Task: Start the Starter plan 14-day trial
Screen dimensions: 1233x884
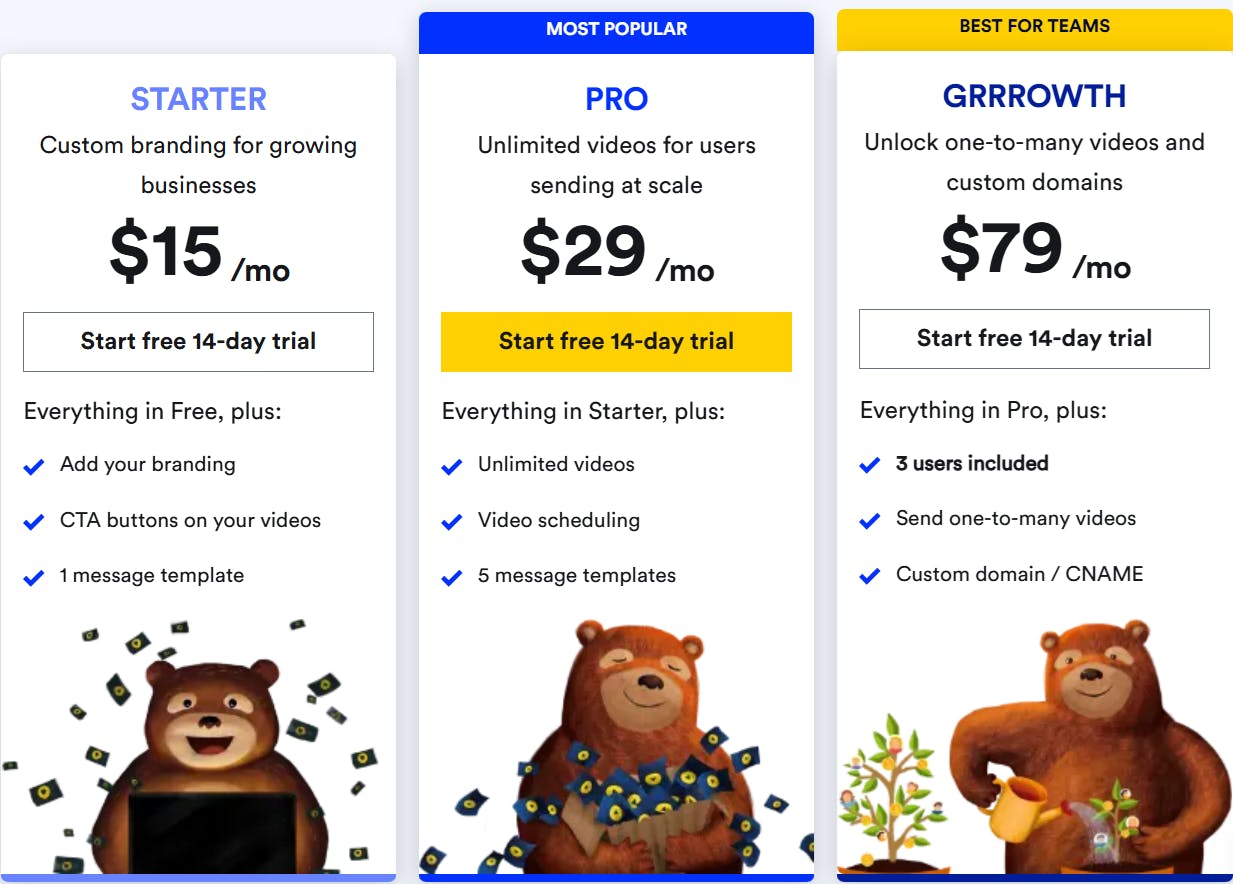Action: coord(198,342)
